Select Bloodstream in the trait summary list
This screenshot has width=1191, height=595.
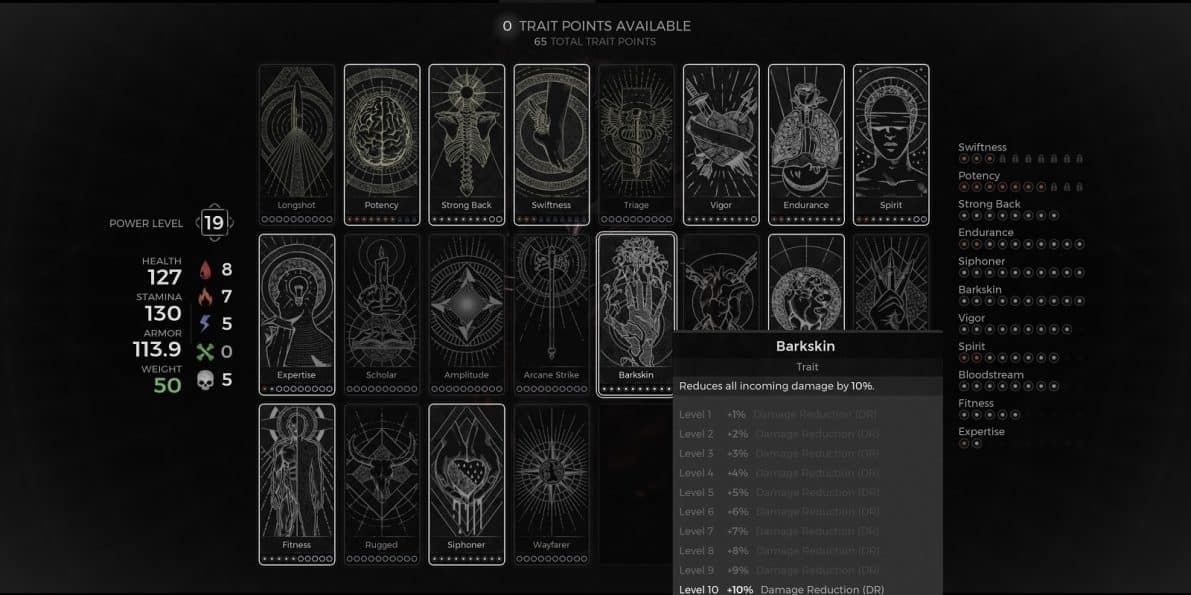(x=990, y=375)
